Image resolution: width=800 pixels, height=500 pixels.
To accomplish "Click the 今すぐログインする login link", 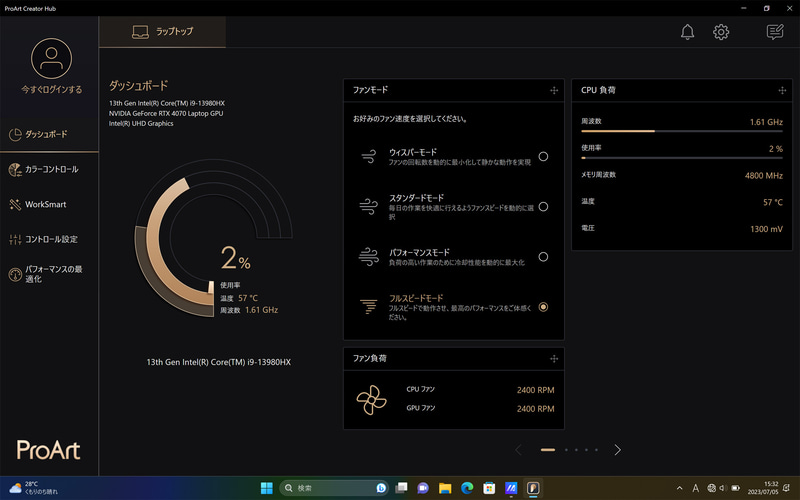I will click(x=52, y=89).
